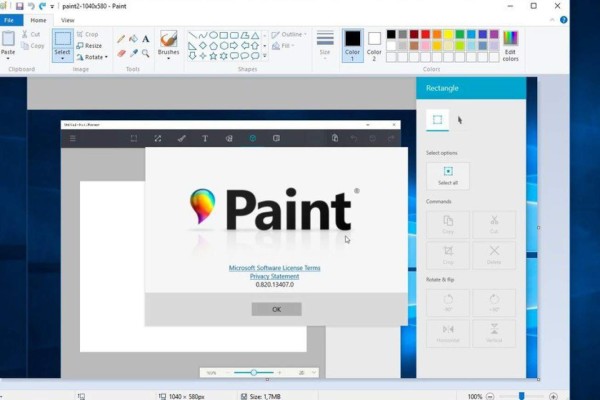Click the Undo arrow in the title bar
Screen dimensions: 600x400
click(31, 6)
